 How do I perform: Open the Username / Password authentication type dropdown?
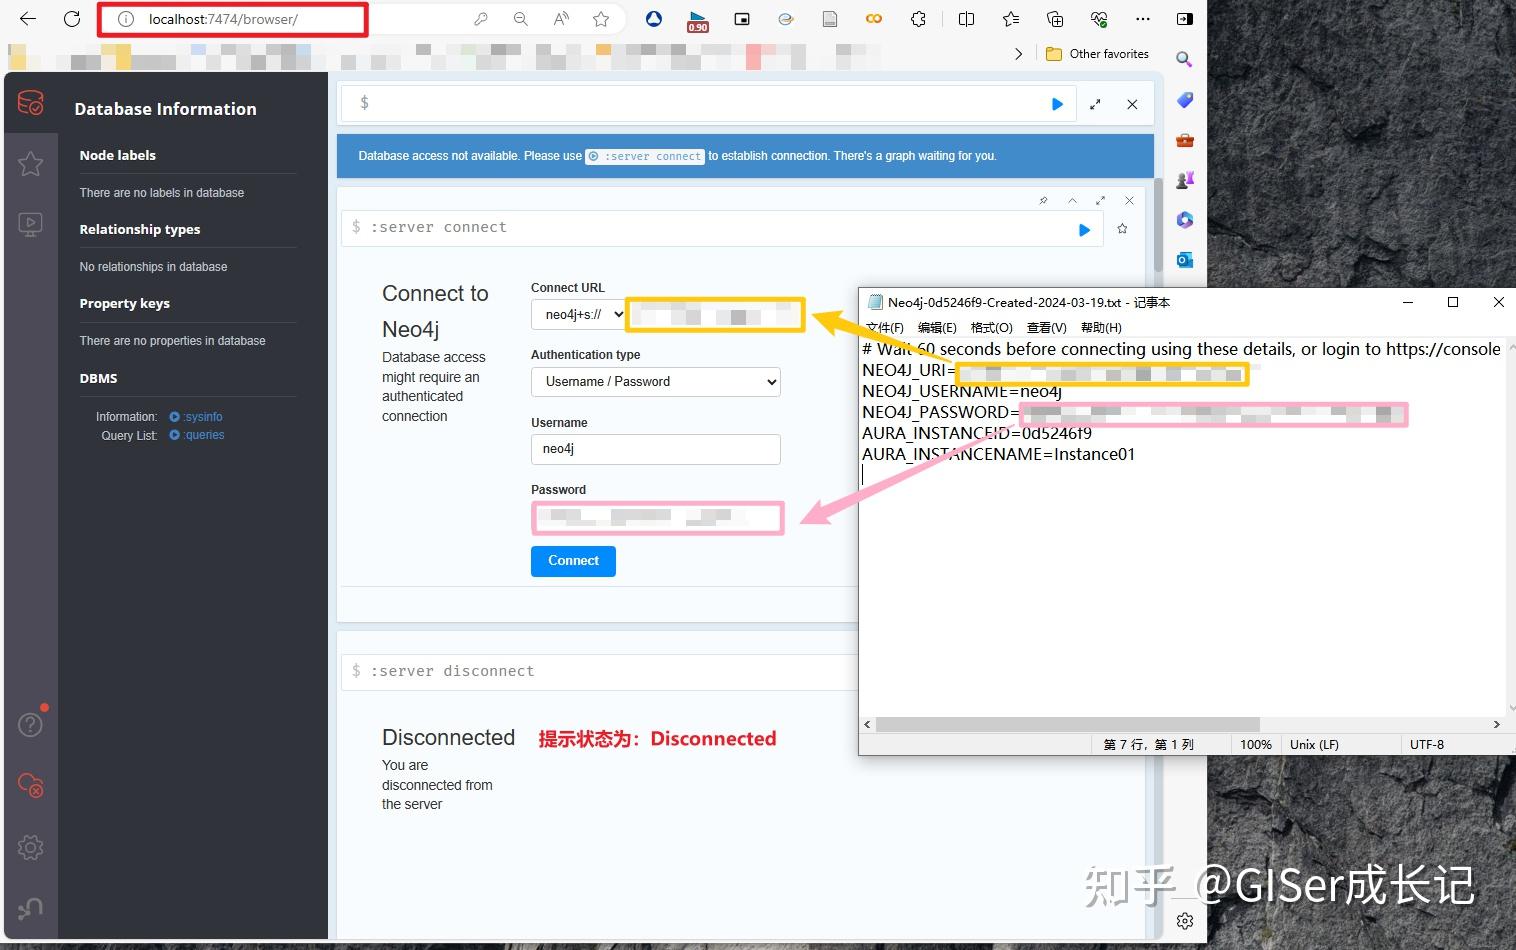pyautogui.click(x=655, y=381)
